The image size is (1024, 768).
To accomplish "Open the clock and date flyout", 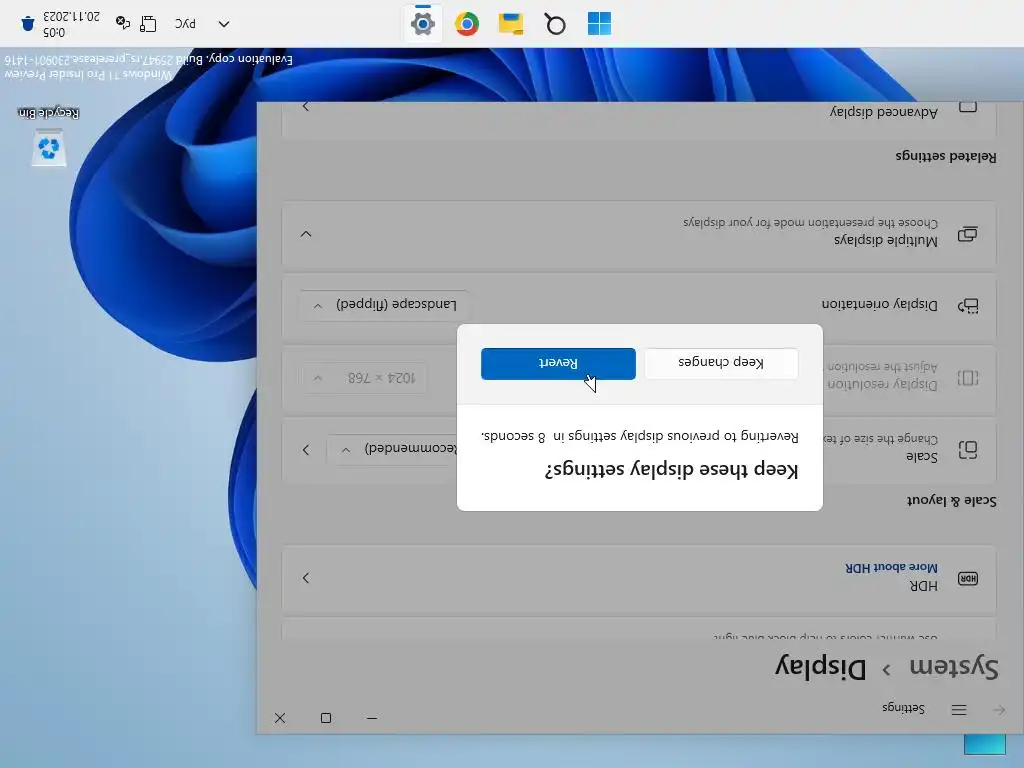I will (x=71, y=24).
